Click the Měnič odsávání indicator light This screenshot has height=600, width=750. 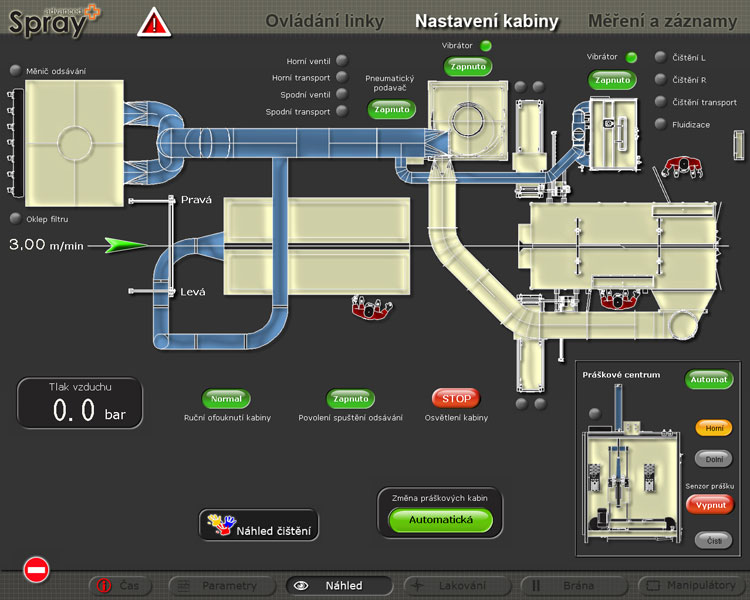point(15,70)
